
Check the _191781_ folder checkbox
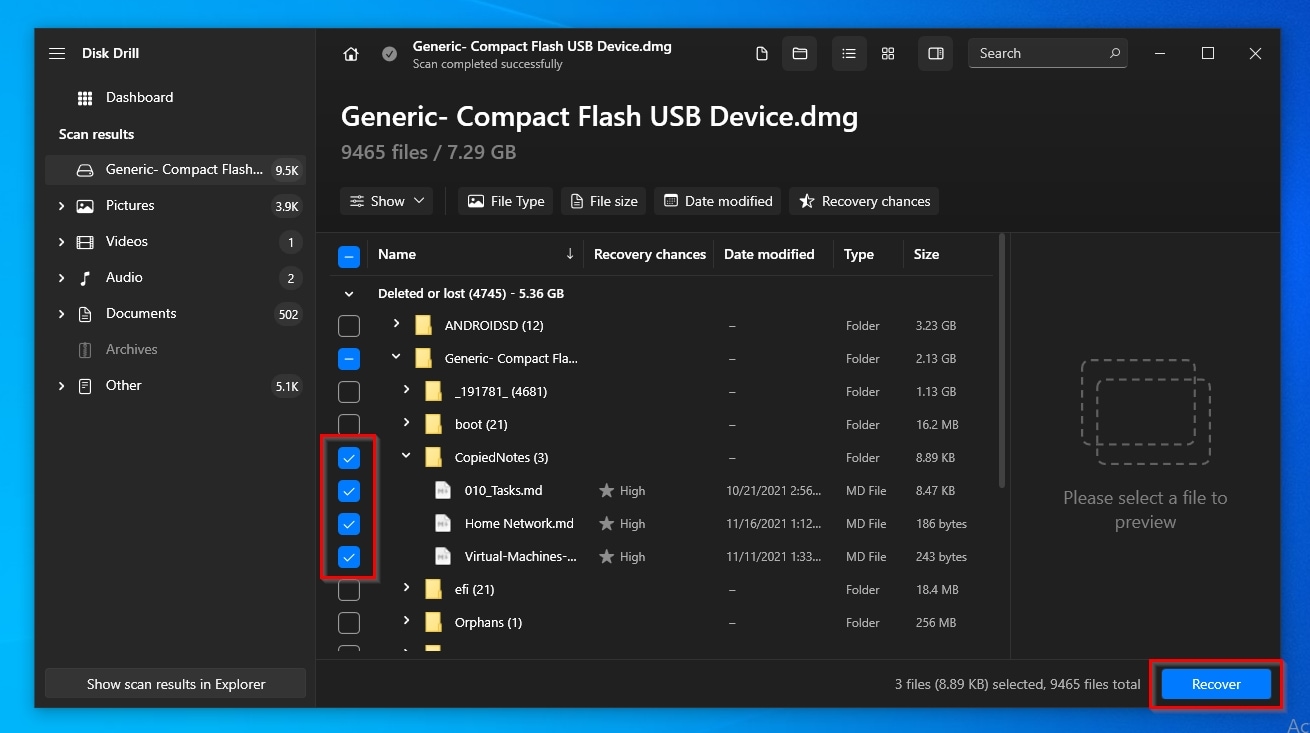[349, 392]
